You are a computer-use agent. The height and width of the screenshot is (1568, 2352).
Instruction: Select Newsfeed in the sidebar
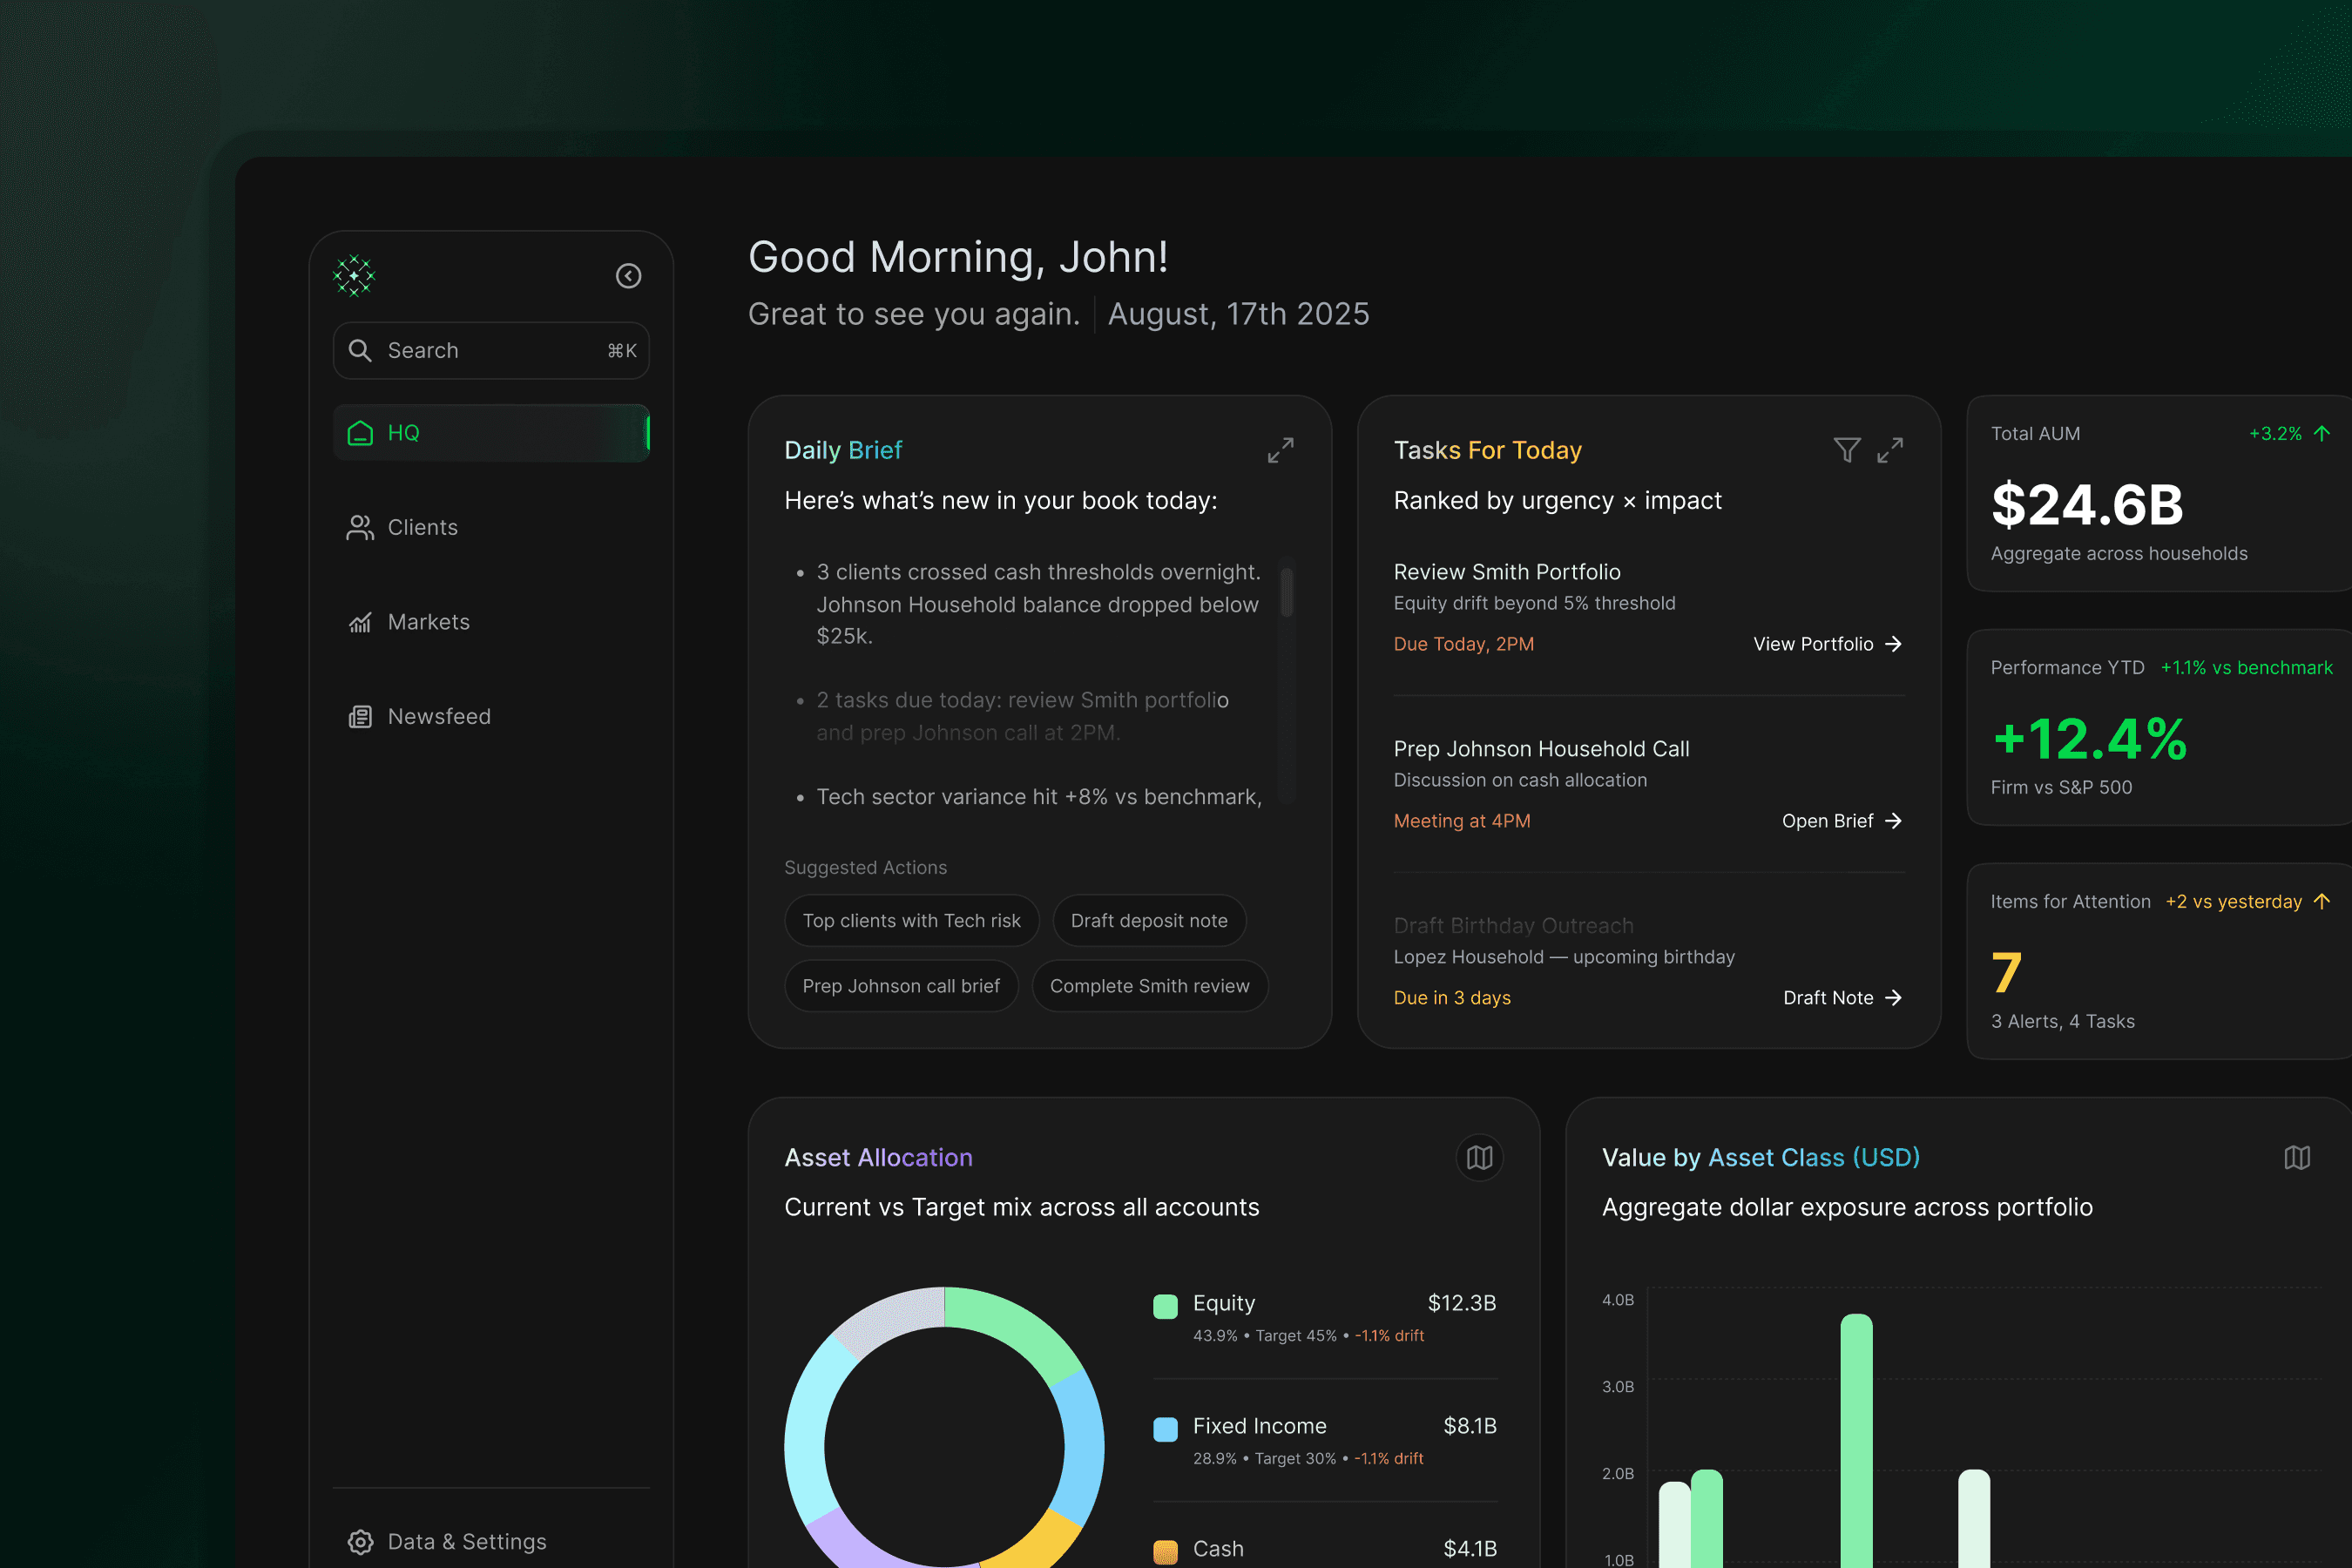click(x=491, y=717)
